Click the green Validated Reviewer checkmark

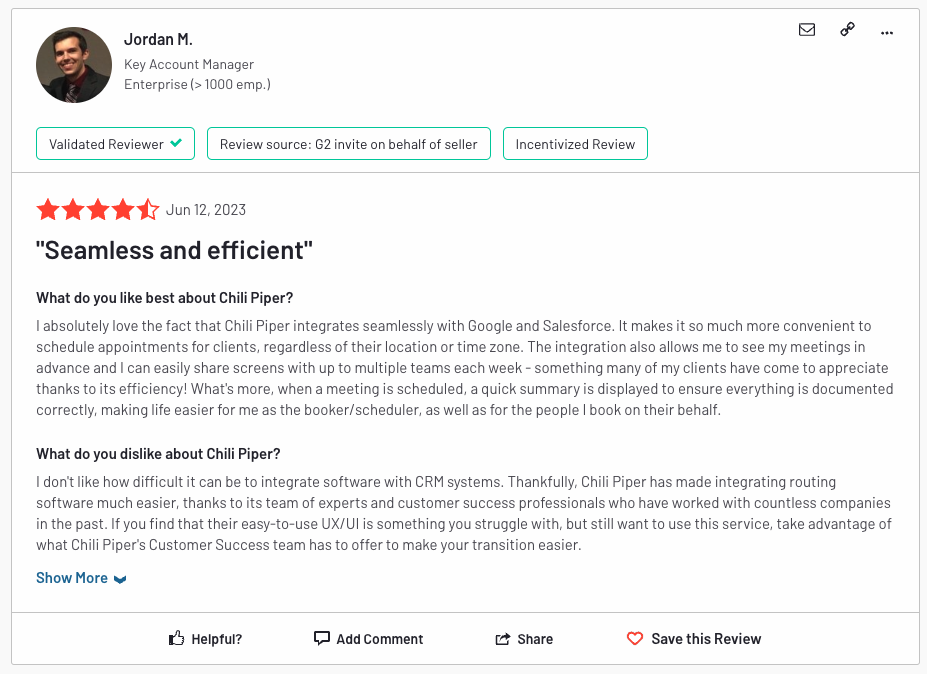pyautogui.click(x=176, y=143)
